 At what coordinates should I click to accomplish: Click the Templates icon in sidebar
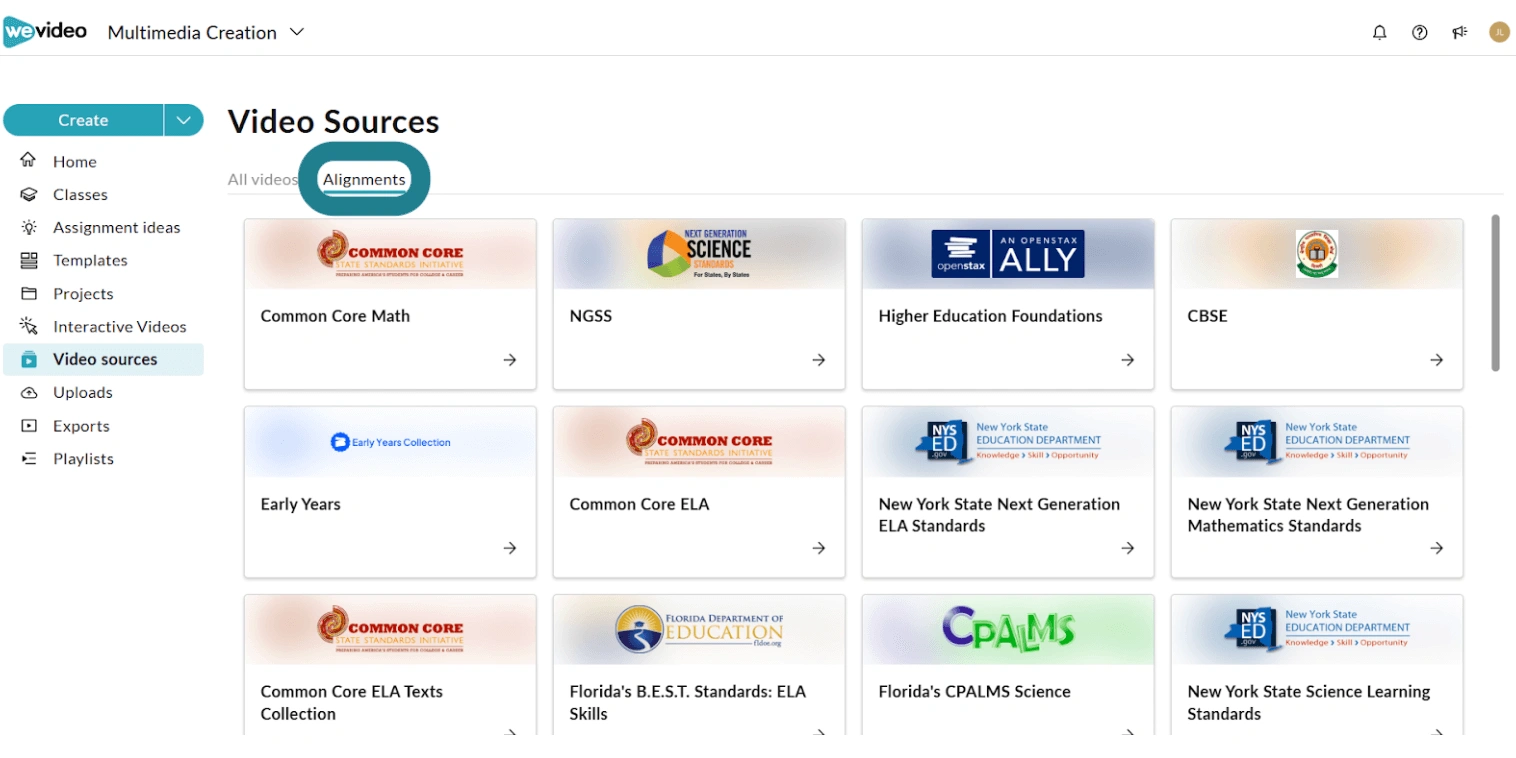tap(29, 260)
